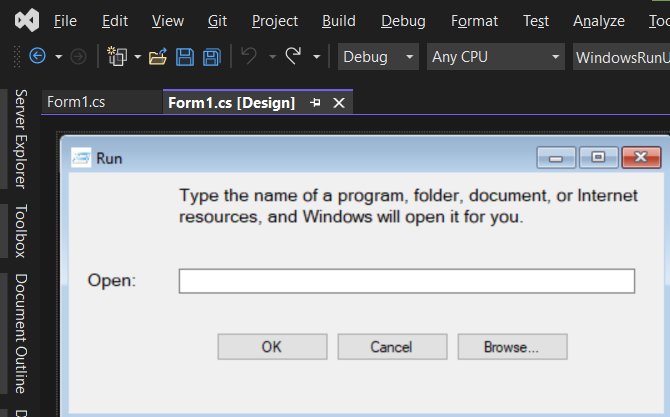Redo the last action
This screenshot has width=670, height=417.
(293, 56)
